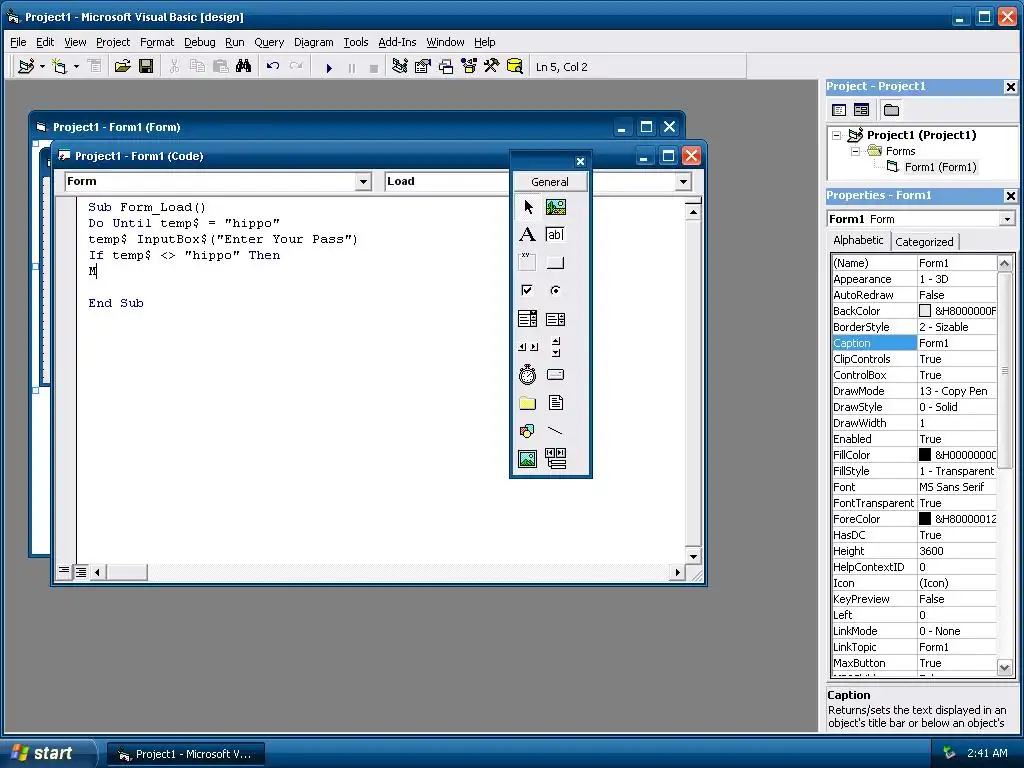The height and width of the screenshot is (768, 1024).
Task: Open the Properties object dropdown for Form1
Action: 1007,219
